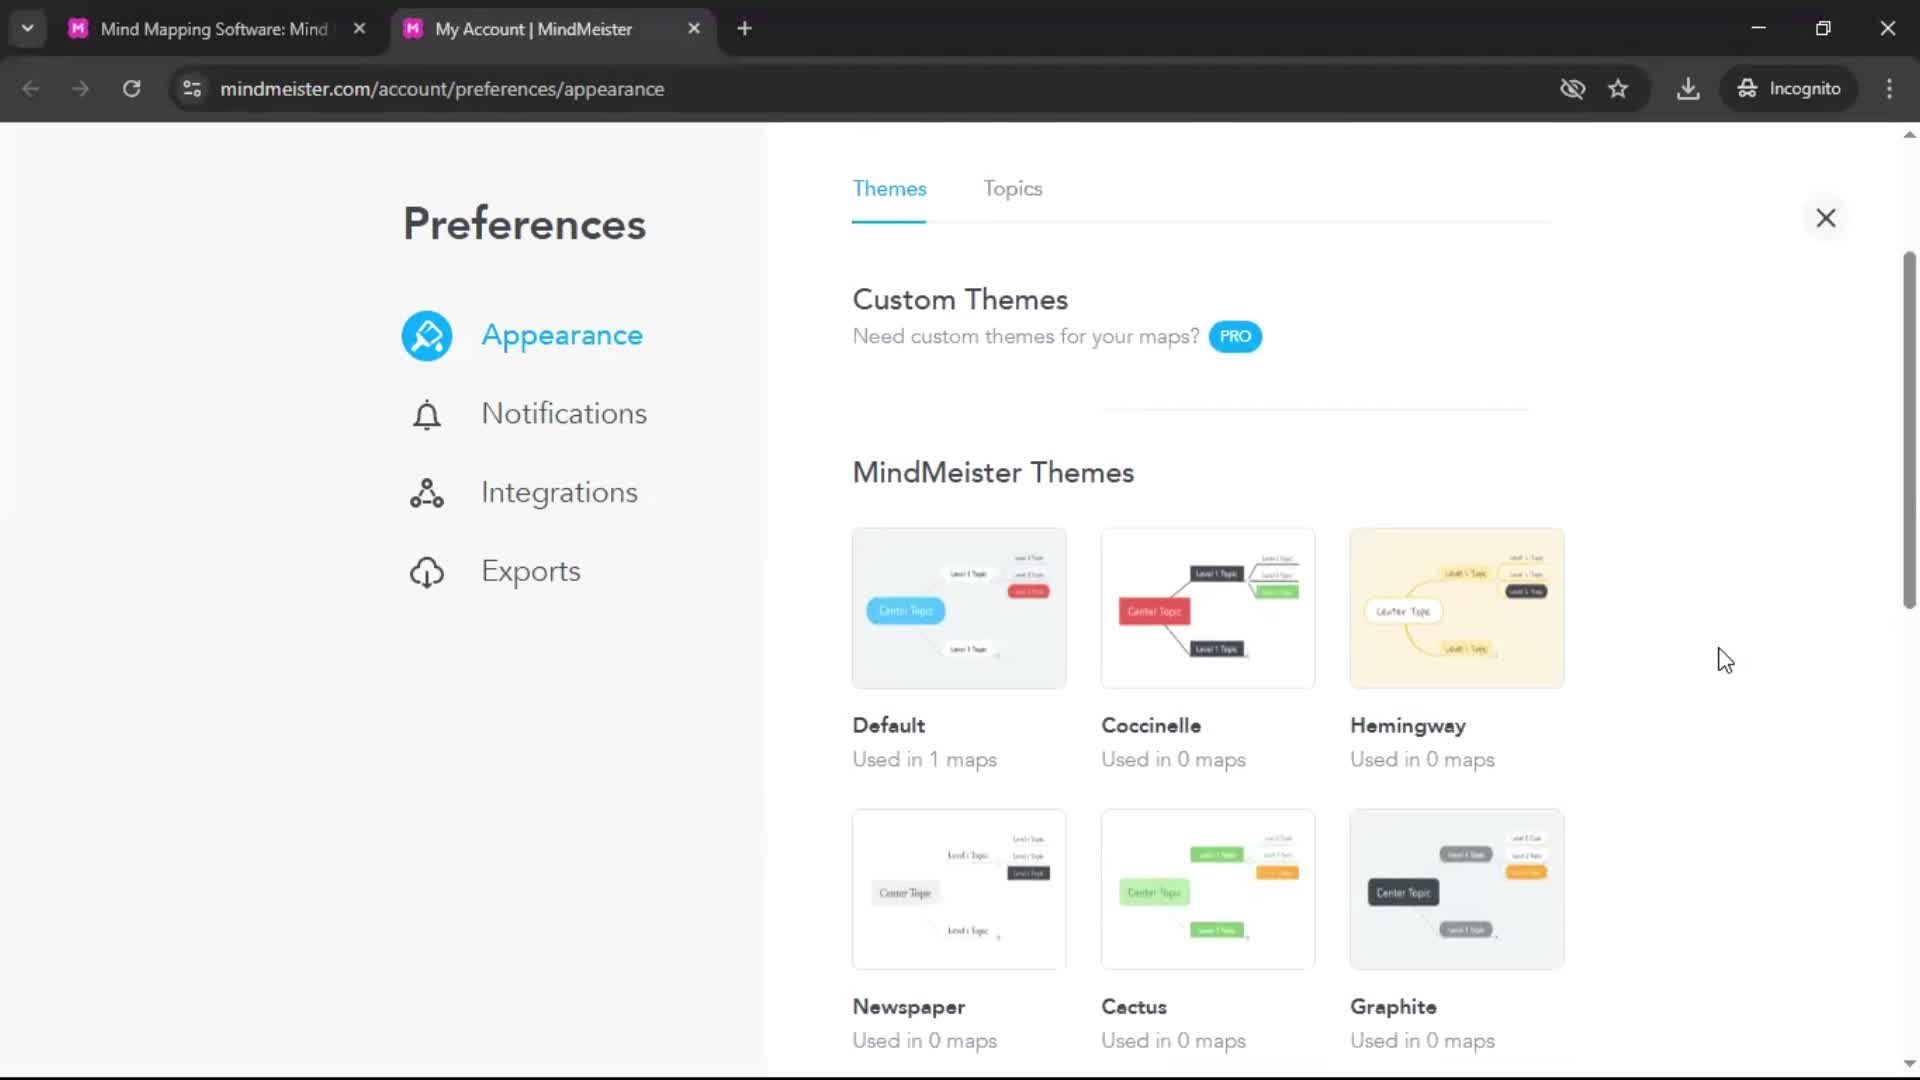Go back using browser back arrow

pos(31,89)
